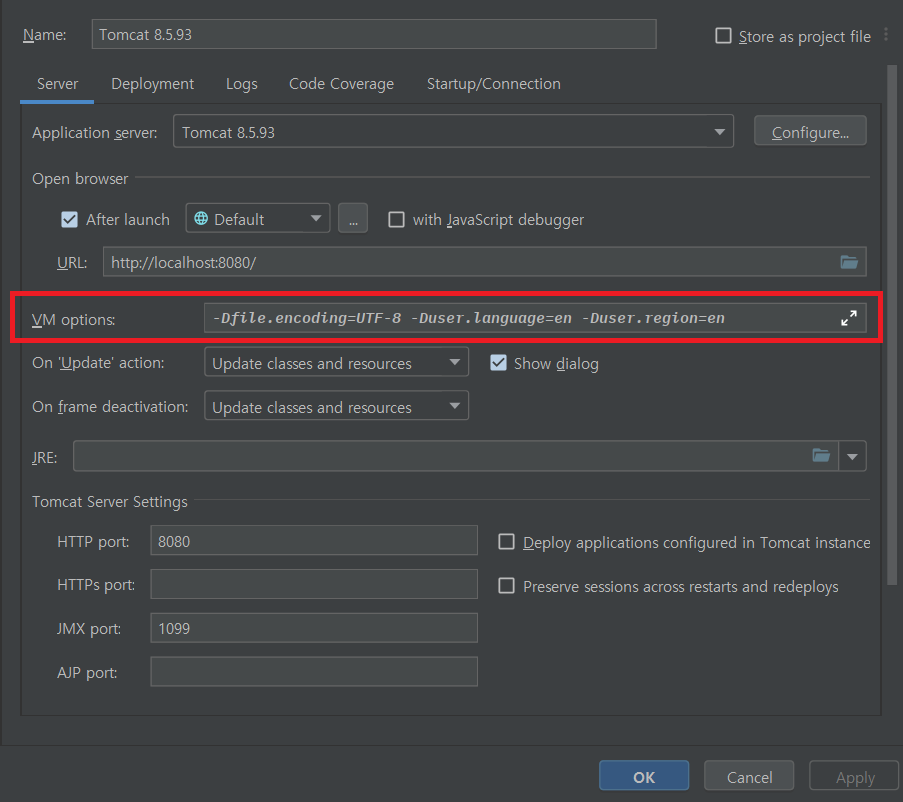
Task: Switch to the Logs tab
Action: pyautogui.click(x=242, y=84)
